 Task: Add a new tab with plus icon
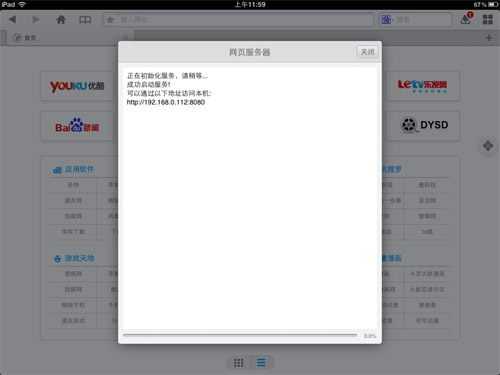489,38
